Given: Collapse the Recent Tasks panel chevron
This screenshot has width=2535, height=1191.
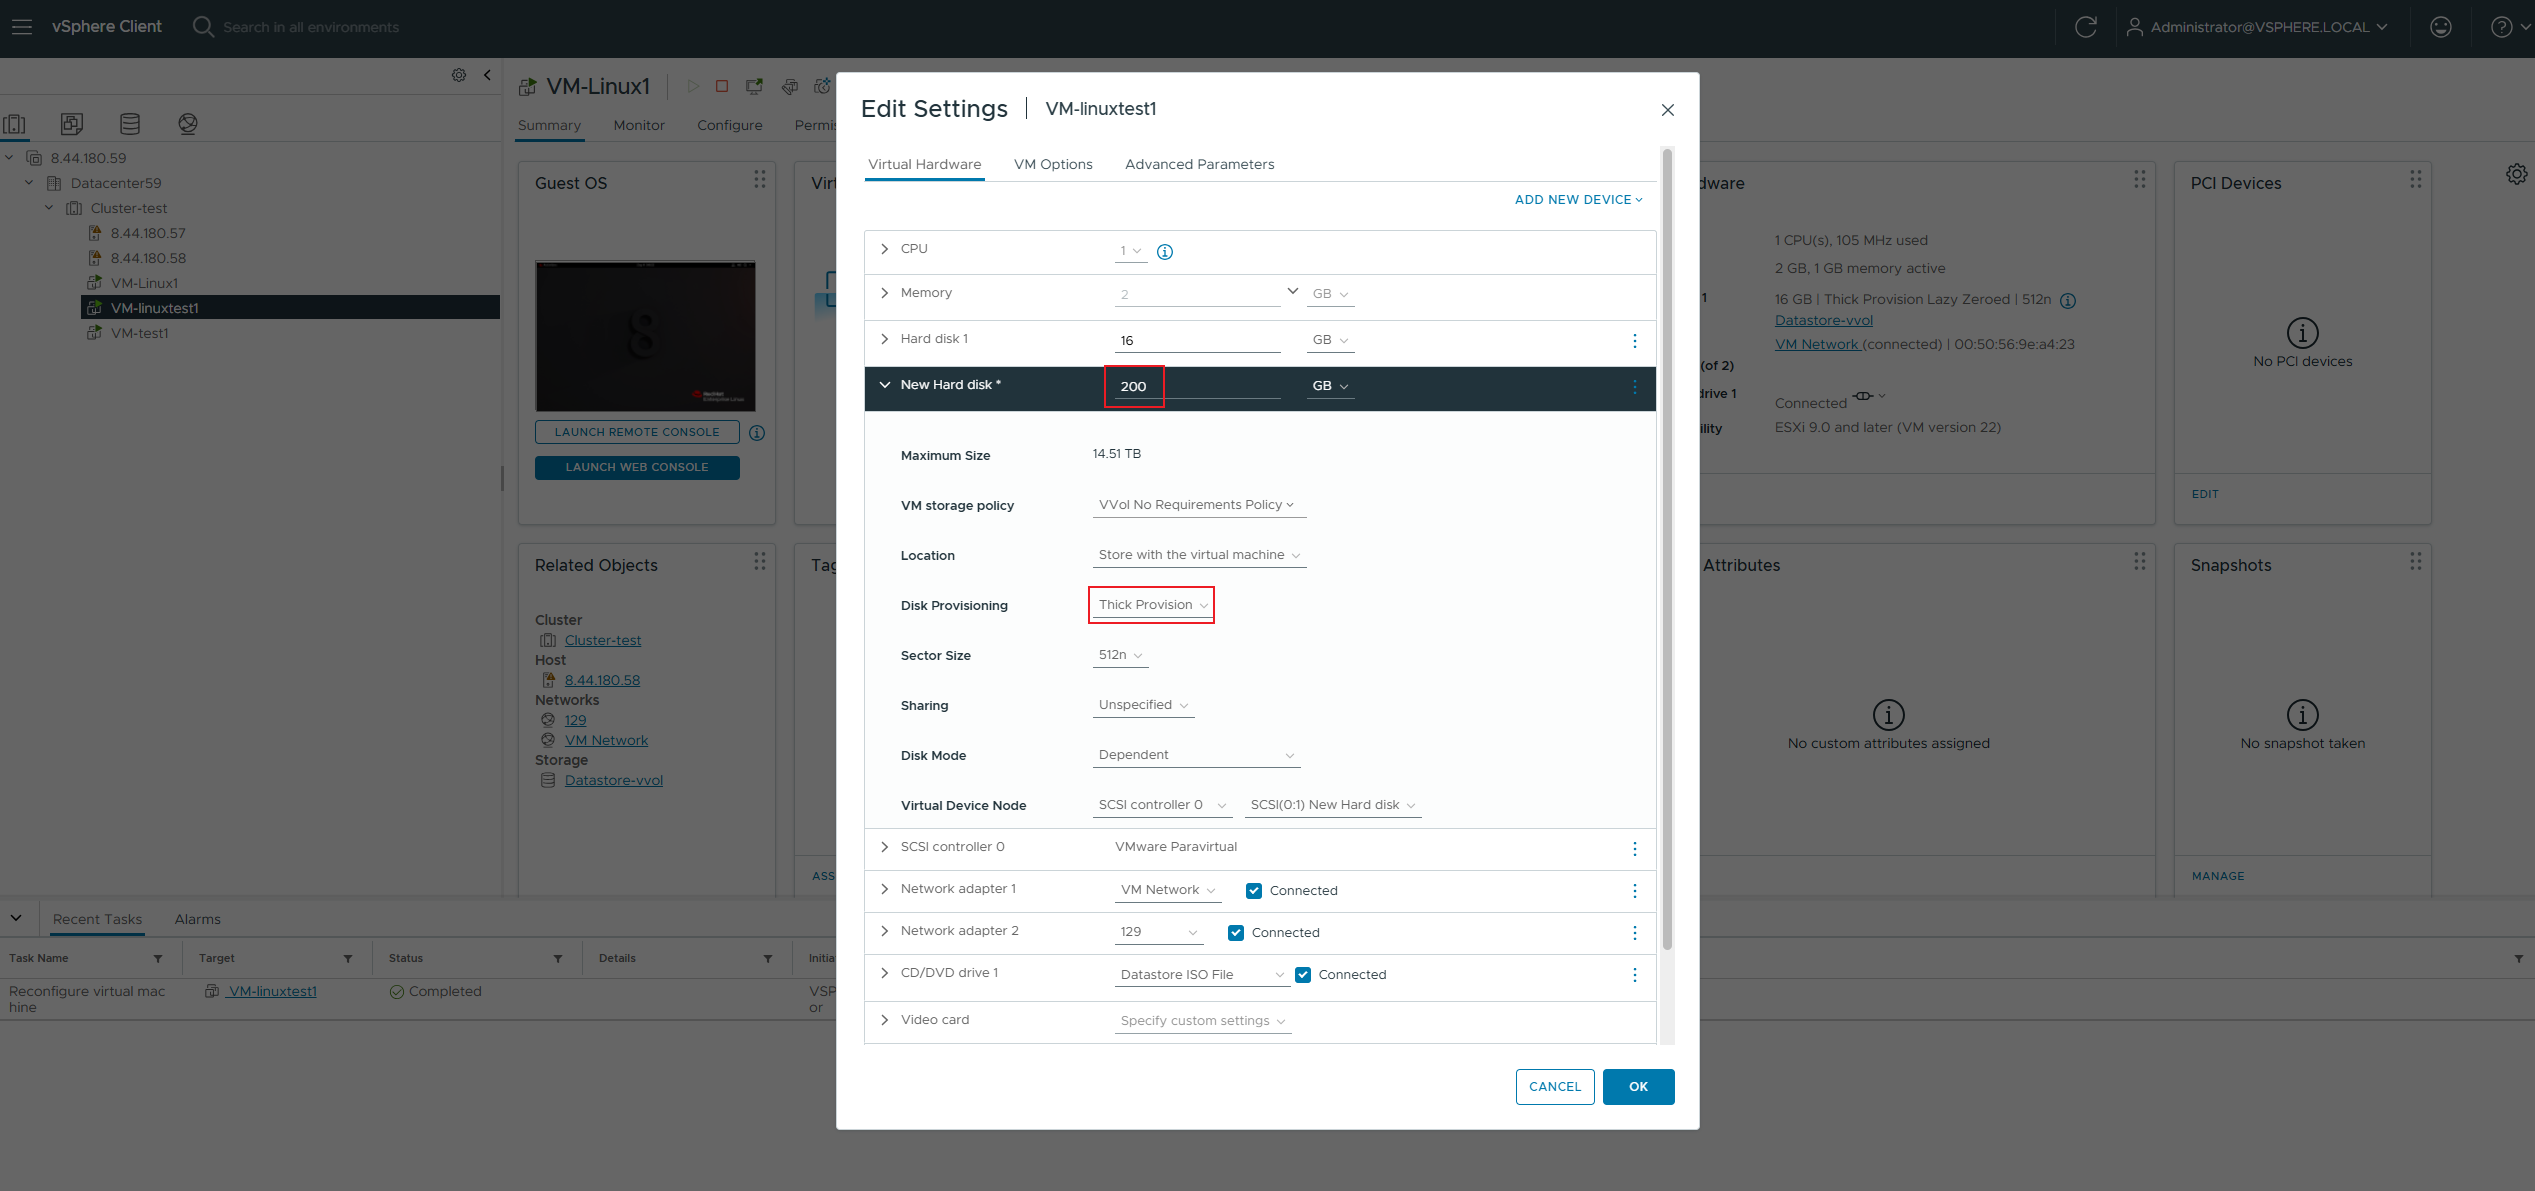Looking at the screenshot, I should (x=16, y=918).
